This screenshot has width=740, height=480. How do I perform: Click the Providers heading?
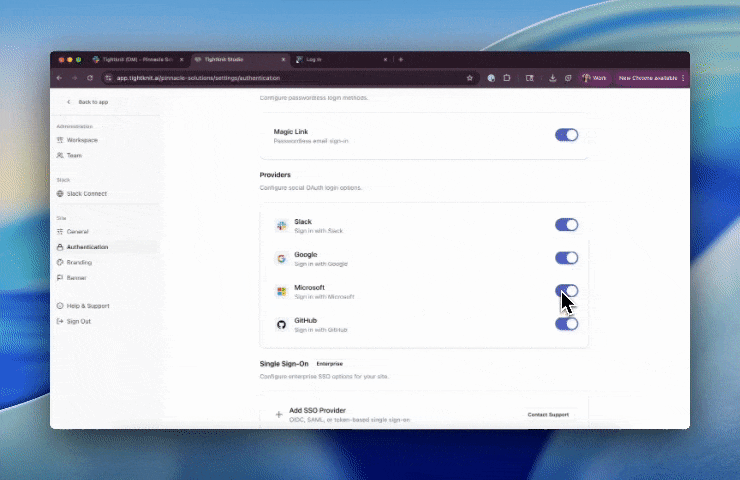pos(275,175)
